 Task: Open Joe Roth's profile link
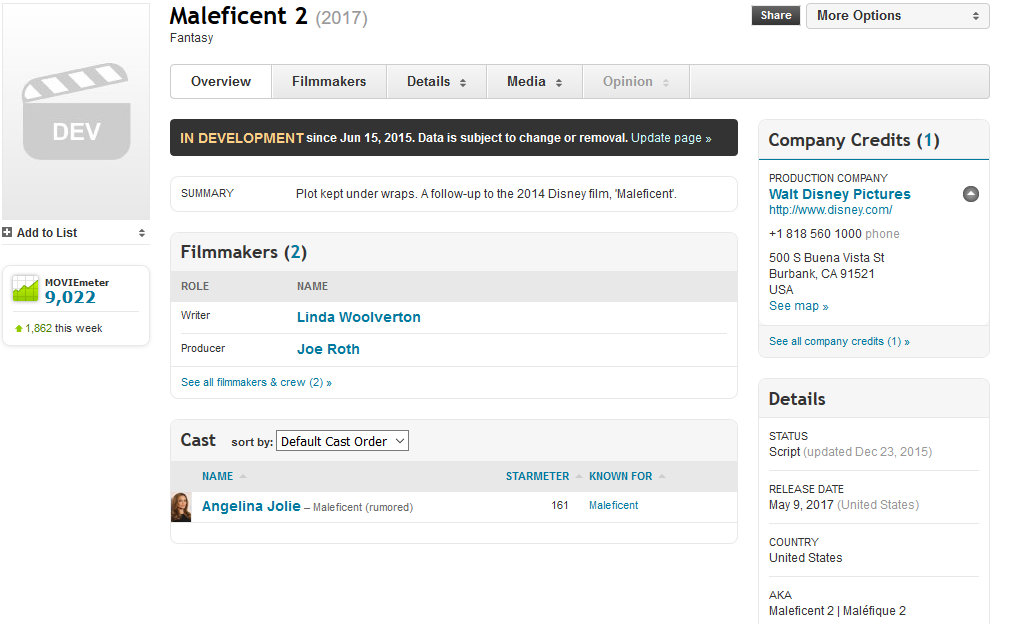pyautogui.click(x=328, y=349)
